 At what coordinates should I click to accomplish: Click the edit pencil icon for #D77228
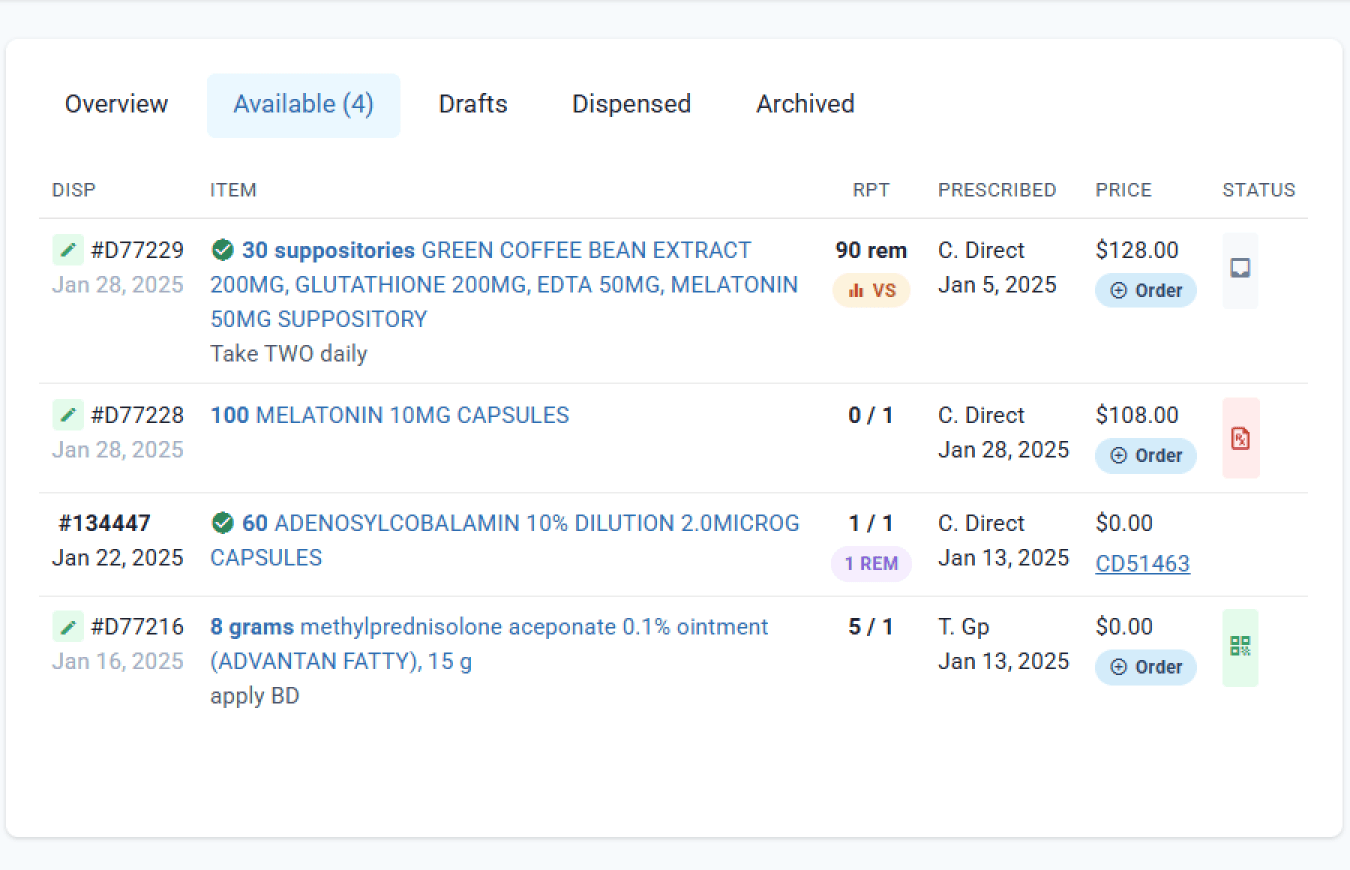click(x=68, y=415)
